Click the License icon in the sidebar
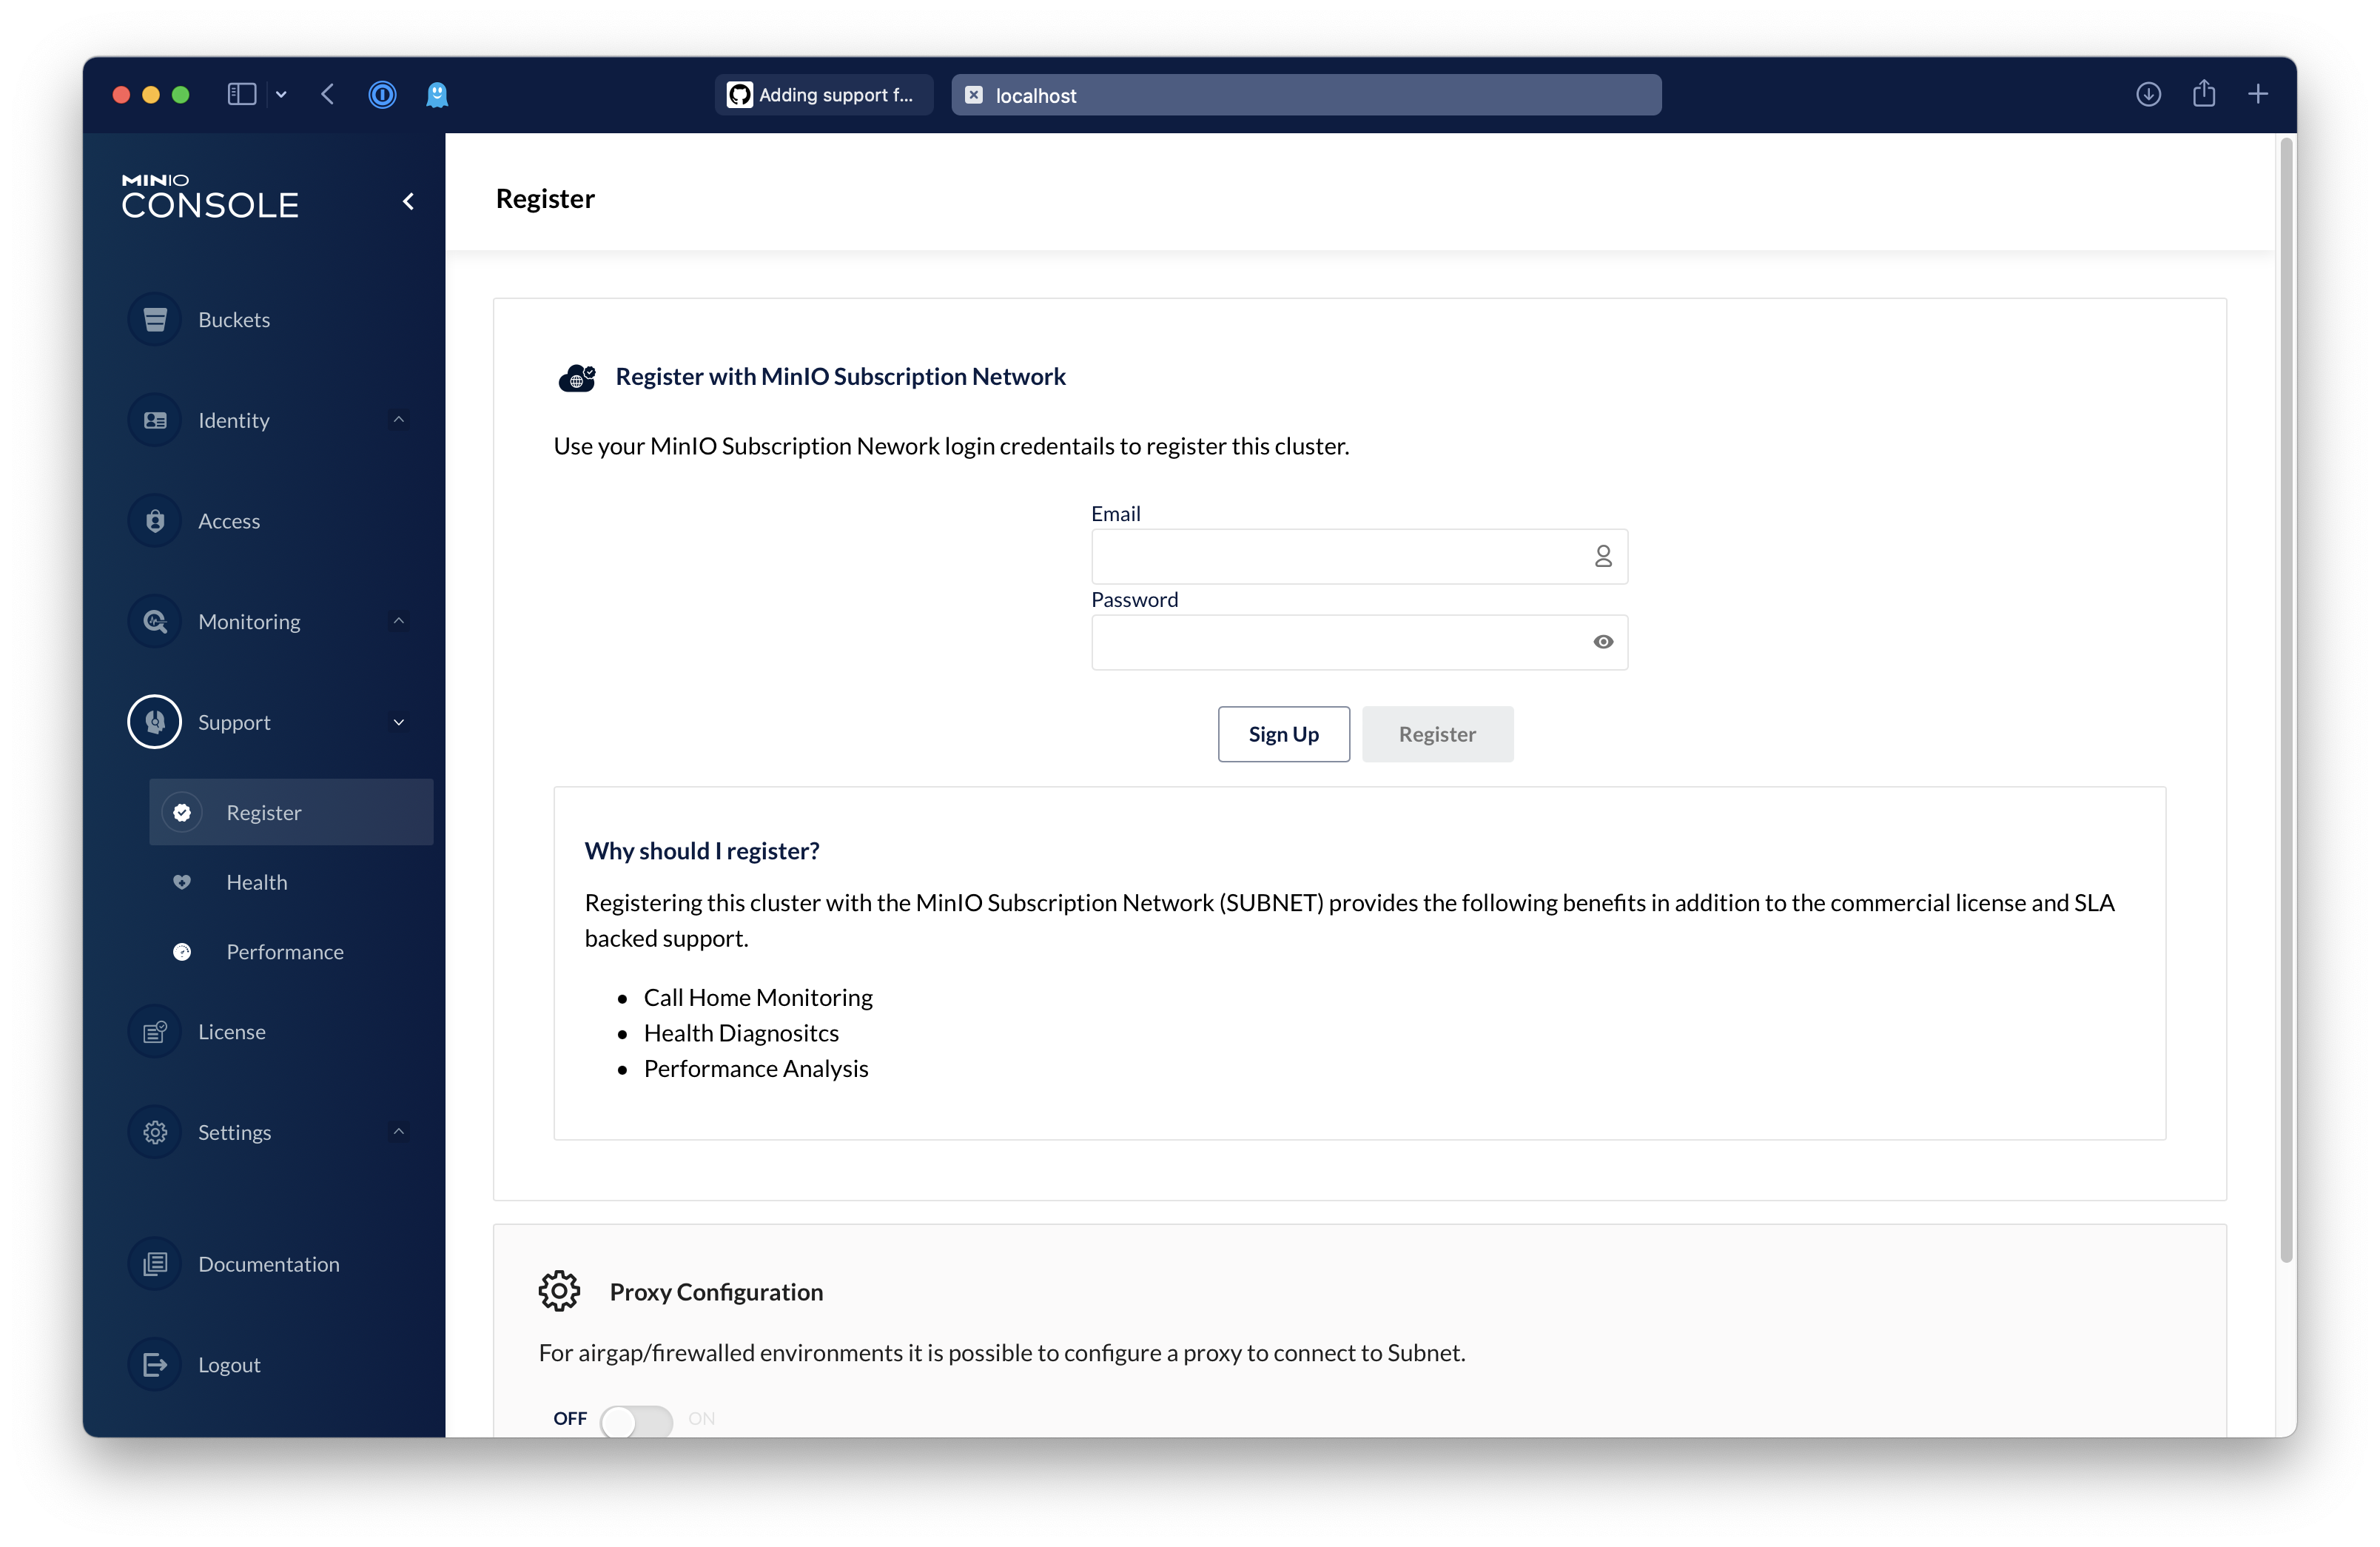This screenshot has width=2380, height=1547. (155, 1031)
